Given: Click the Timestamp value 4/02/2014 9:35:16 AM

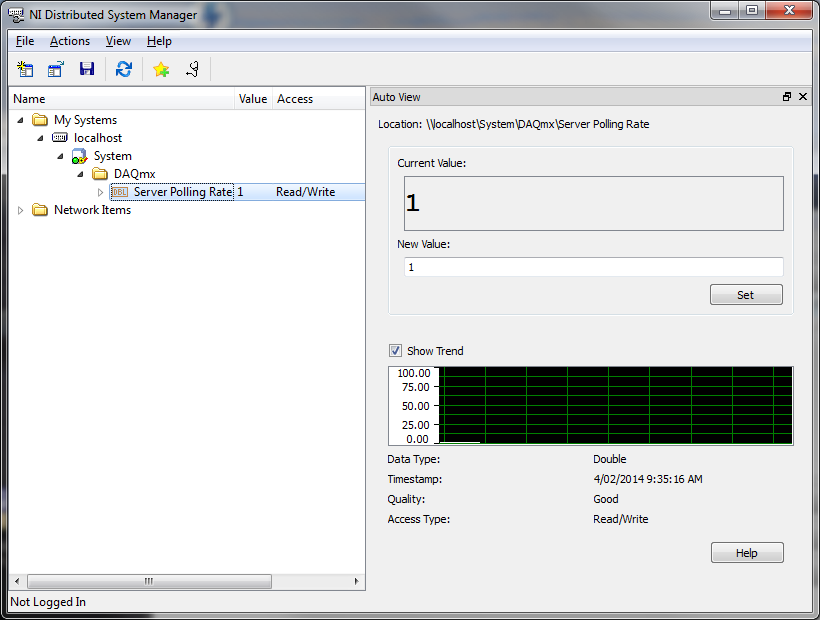Looking at the screenshot, I should coord(647,479).
